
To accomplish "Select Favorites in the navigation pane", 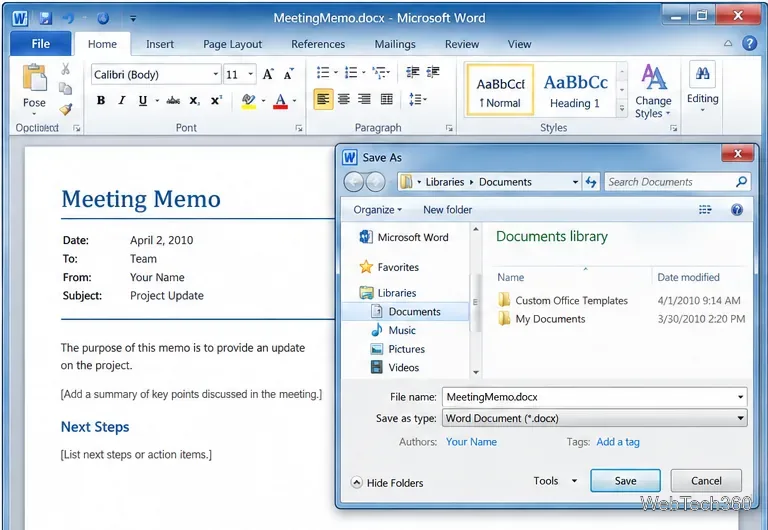I will [389, 267].
